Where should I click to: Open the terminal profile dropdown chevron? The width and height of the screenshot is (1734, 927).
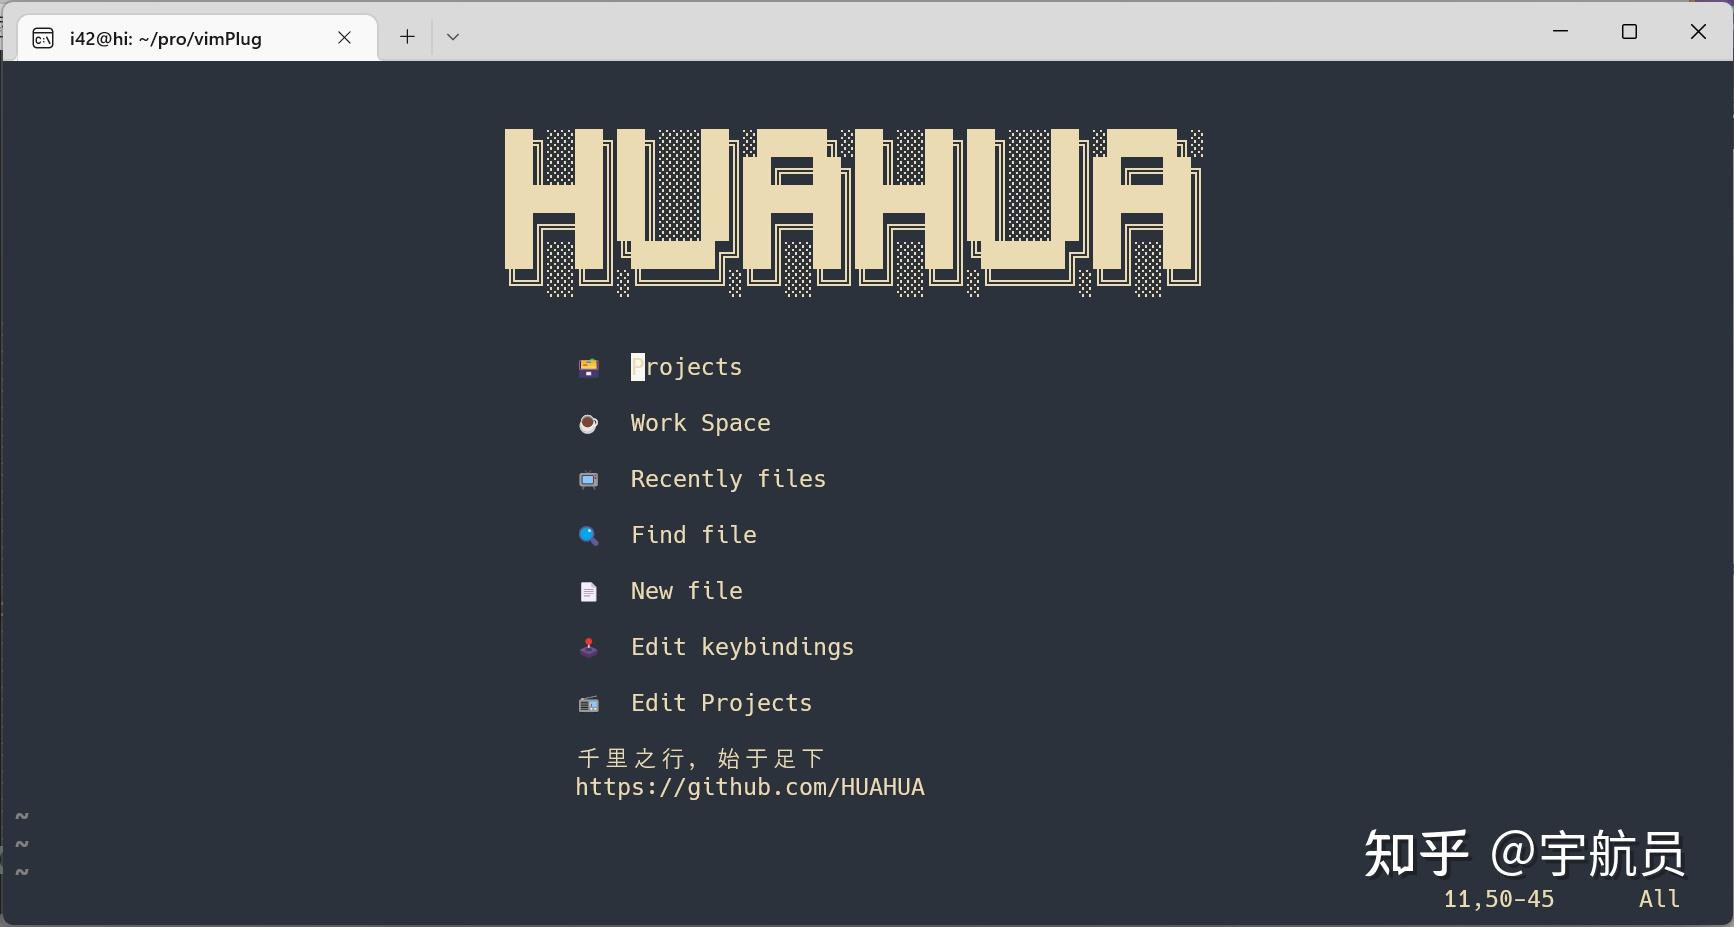453,36
